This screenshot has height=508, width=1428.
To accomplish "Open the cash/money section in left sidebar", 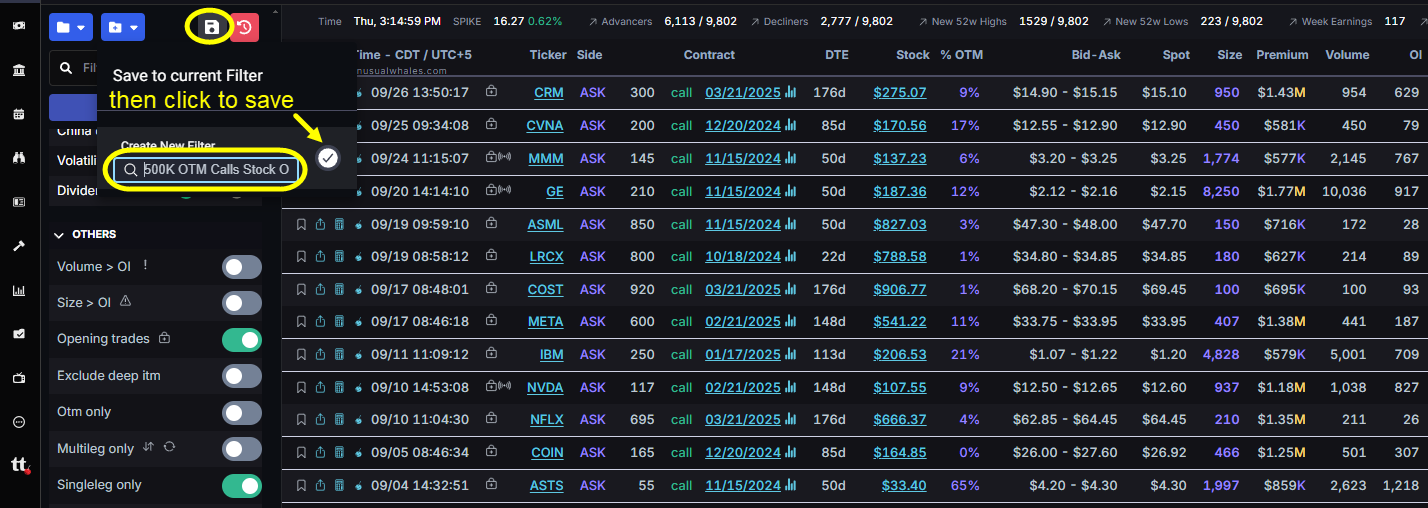I will 19,26.
